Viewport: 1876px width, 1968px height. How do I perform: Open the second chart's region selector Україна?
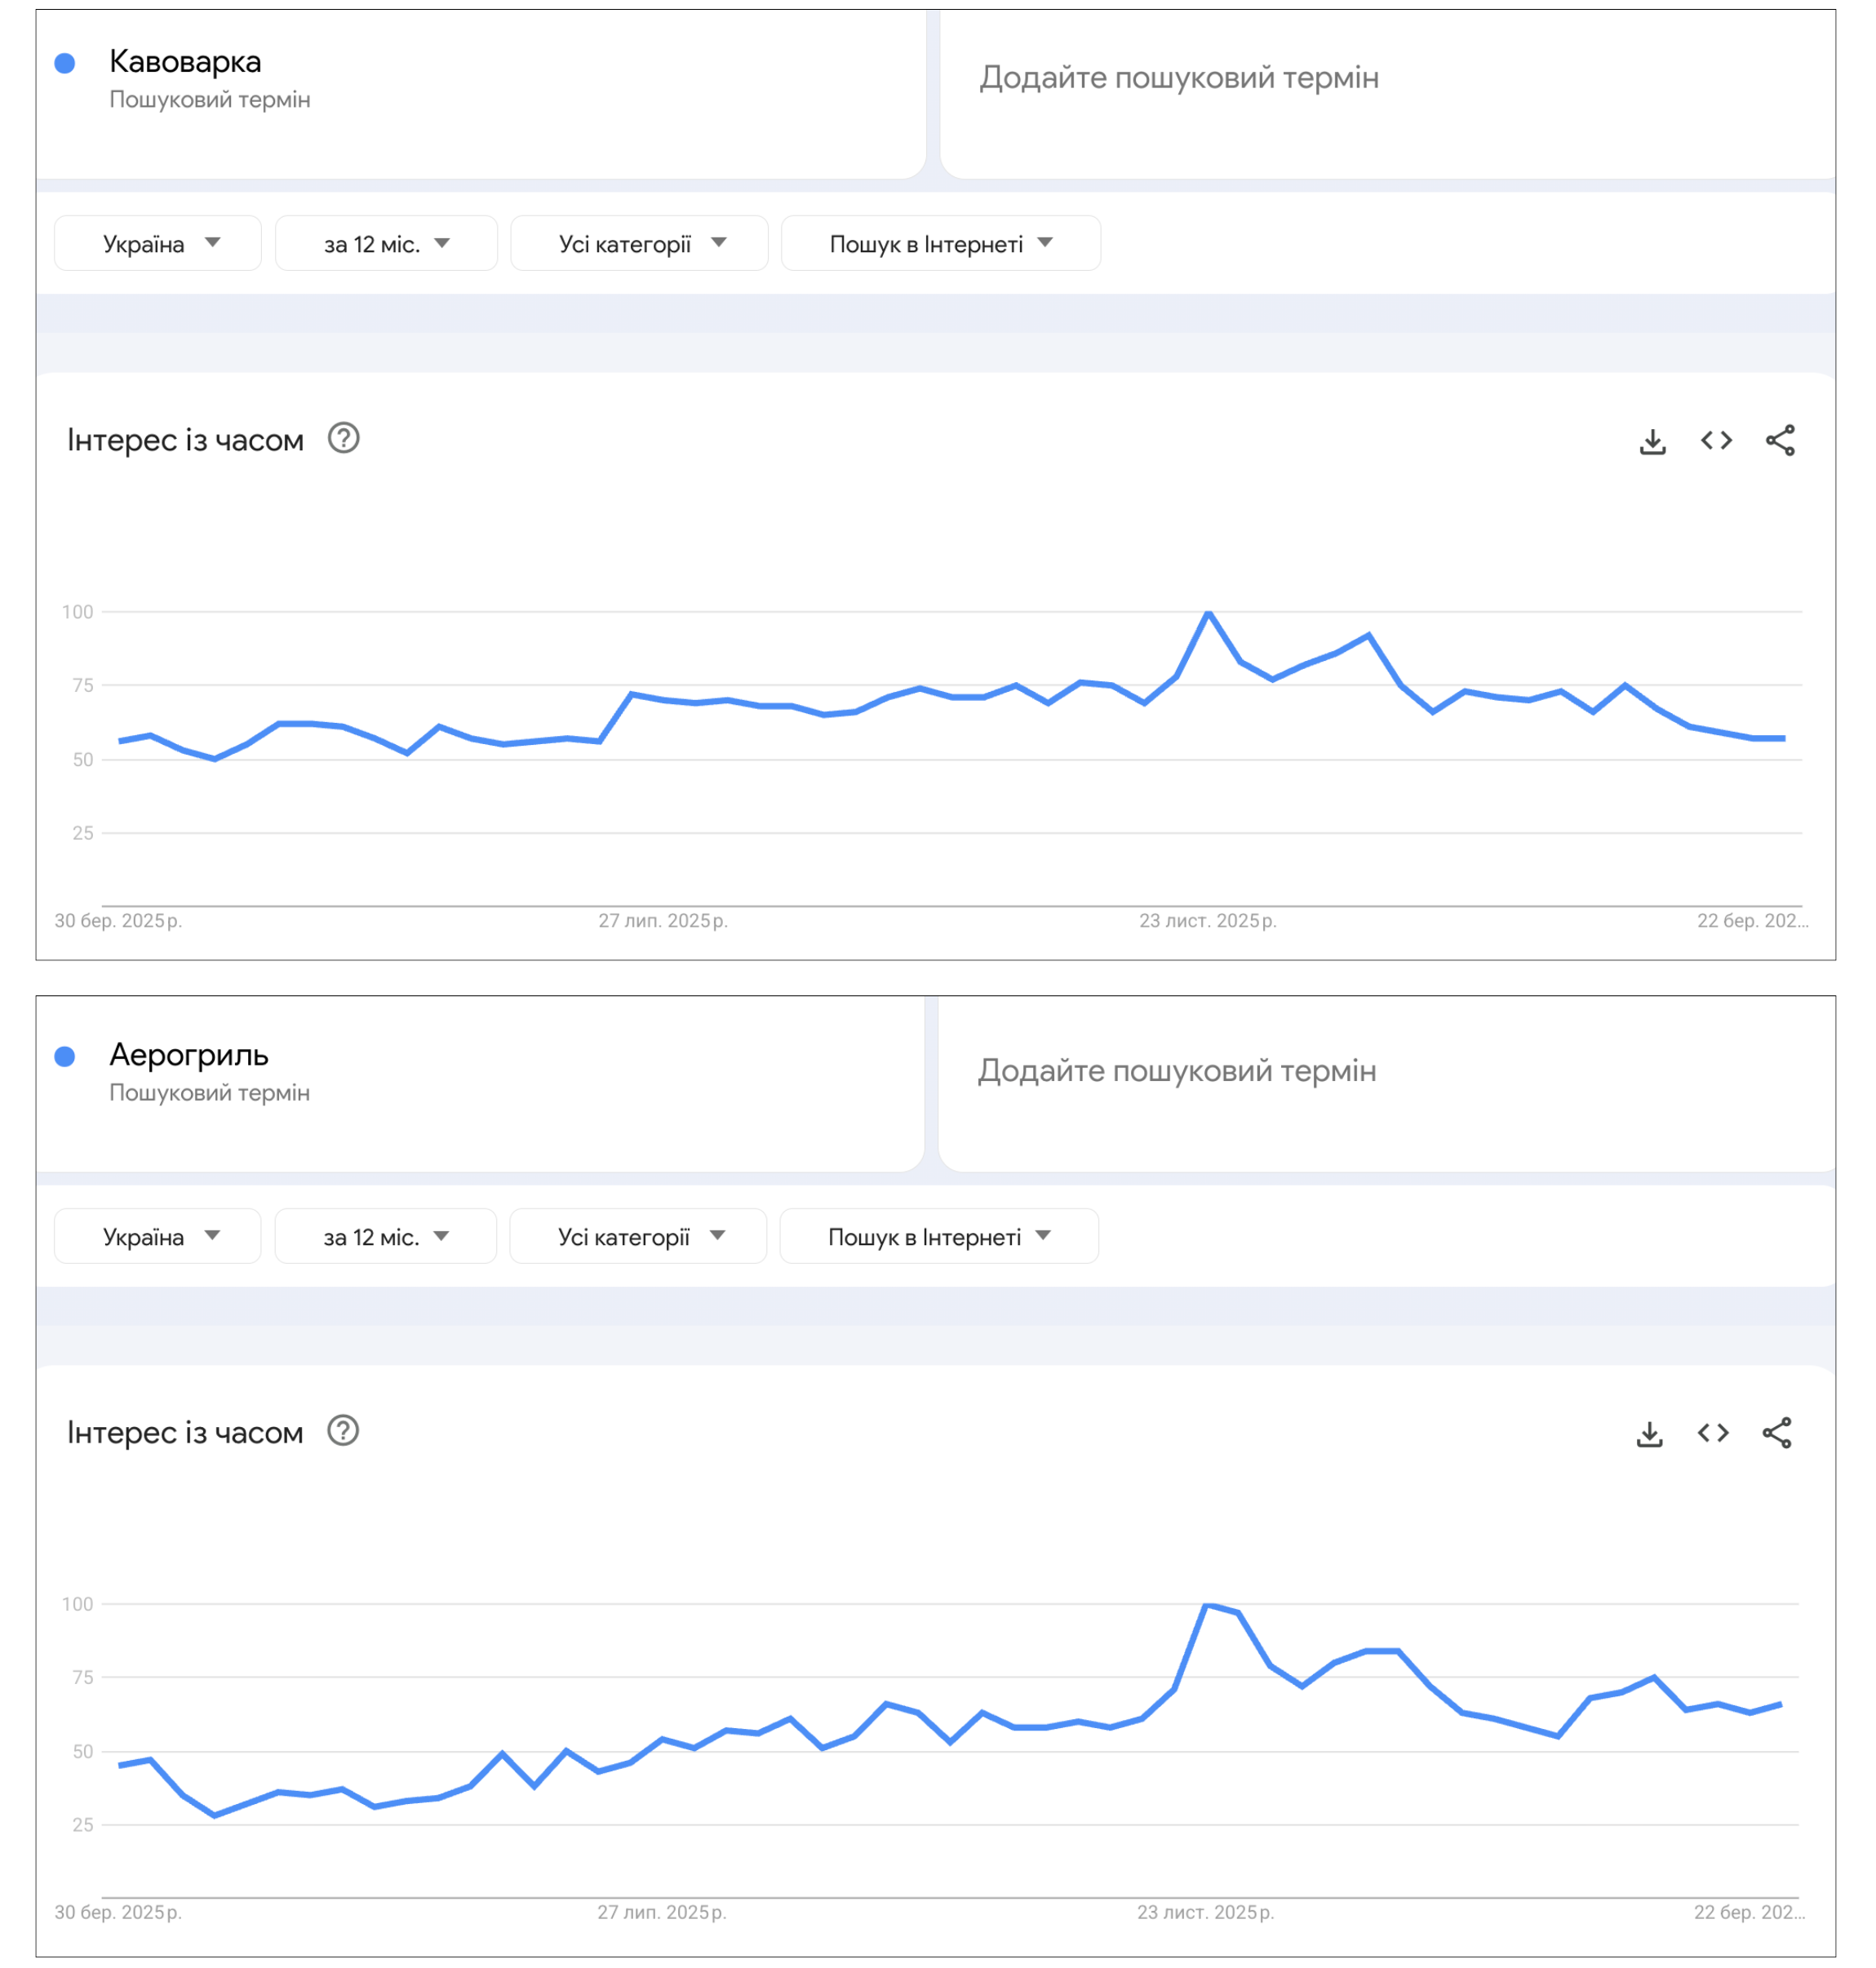pyautogui.click(x=157, y=1236)
